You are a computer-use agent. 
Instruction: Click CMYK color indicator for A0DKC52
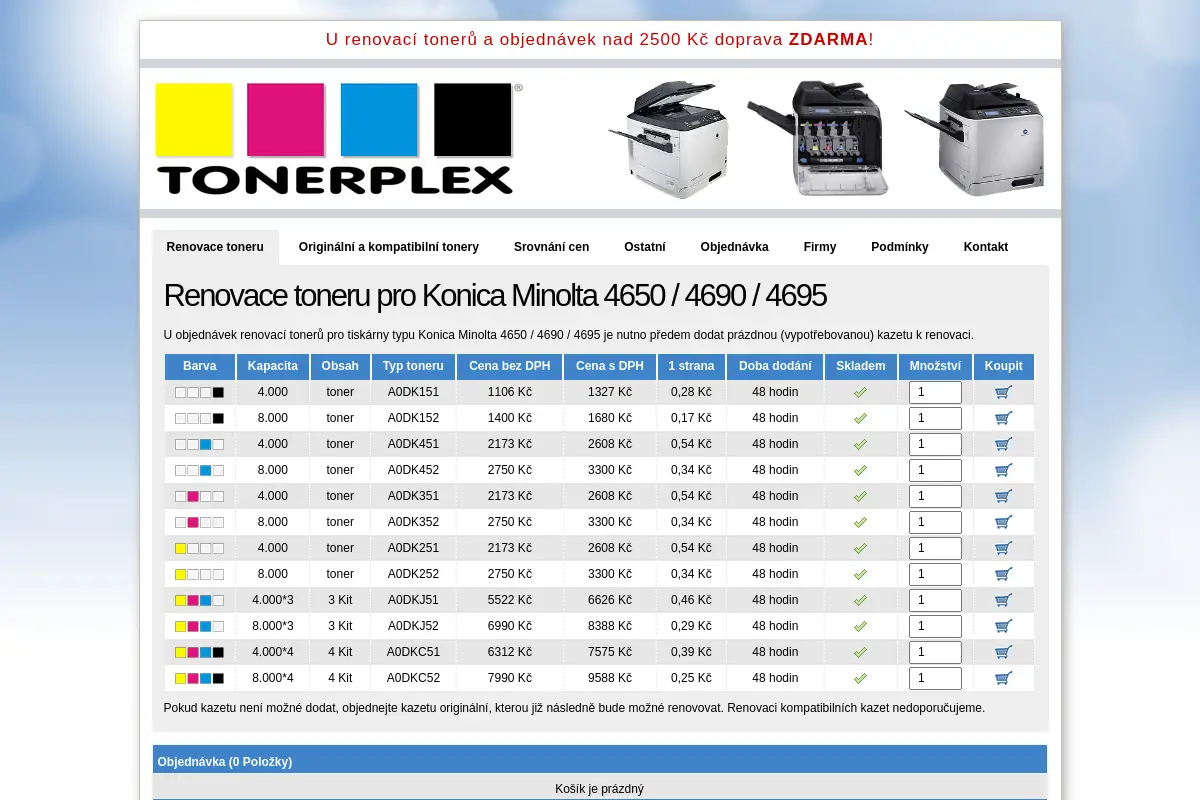click(x=199, y=678)
